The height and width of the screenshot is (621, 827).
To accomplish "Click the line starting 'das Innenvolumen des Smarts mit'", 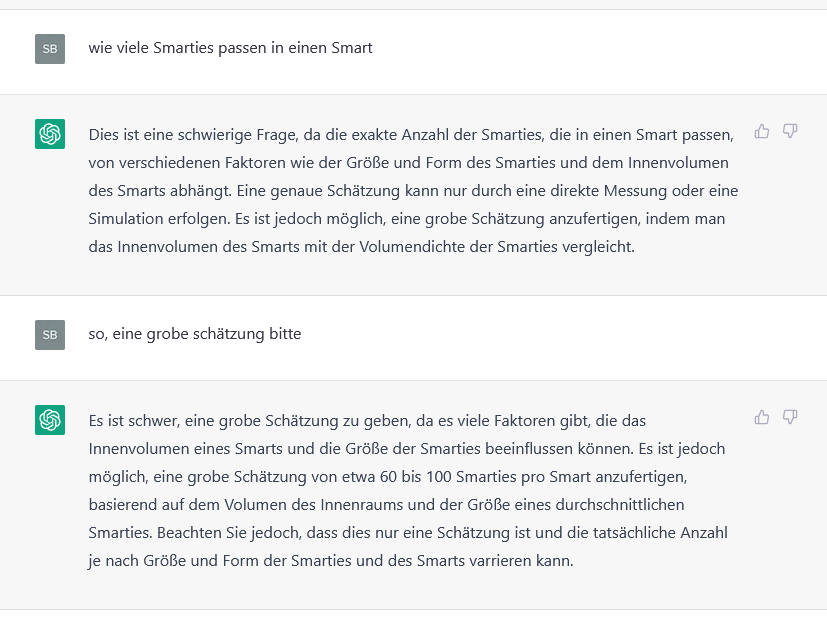I will pyautogui.click(x=361, y=247).
